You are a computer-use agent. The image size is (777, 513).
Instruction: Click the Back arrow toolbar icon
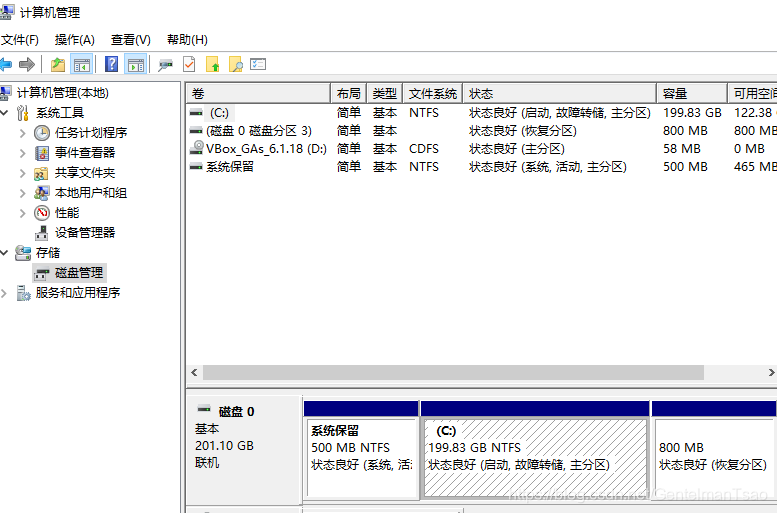[x=5, y=64]
